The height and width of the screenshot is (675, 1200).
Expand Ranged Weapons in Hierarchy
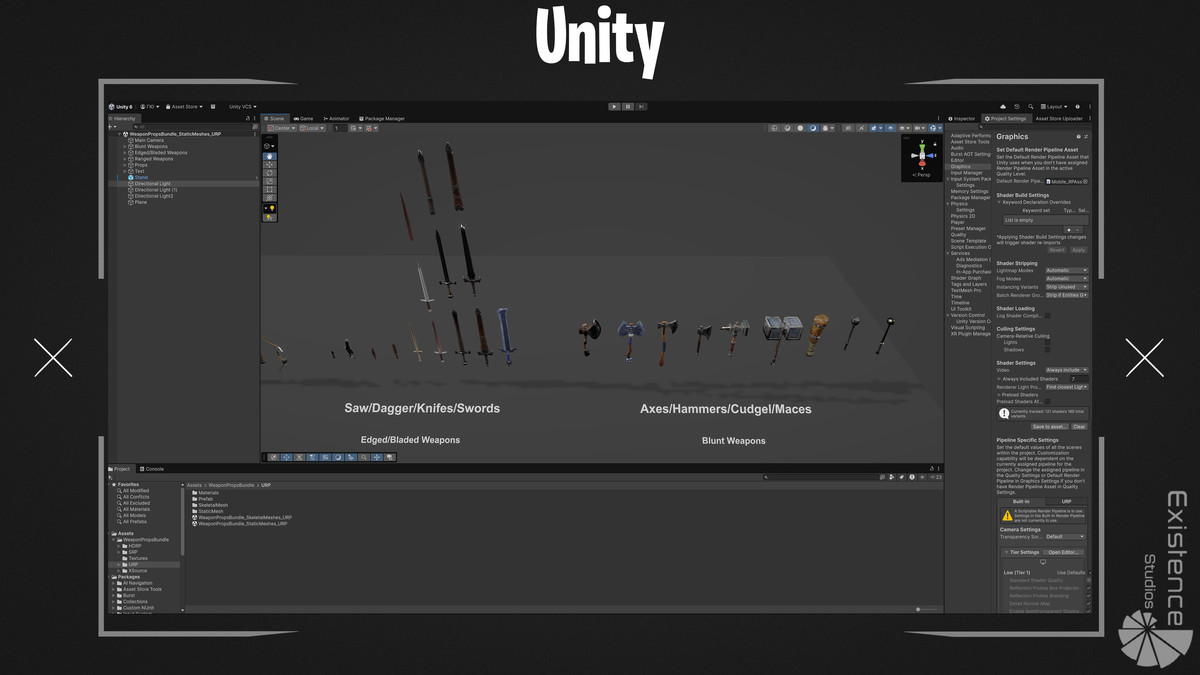click(125, 159)
